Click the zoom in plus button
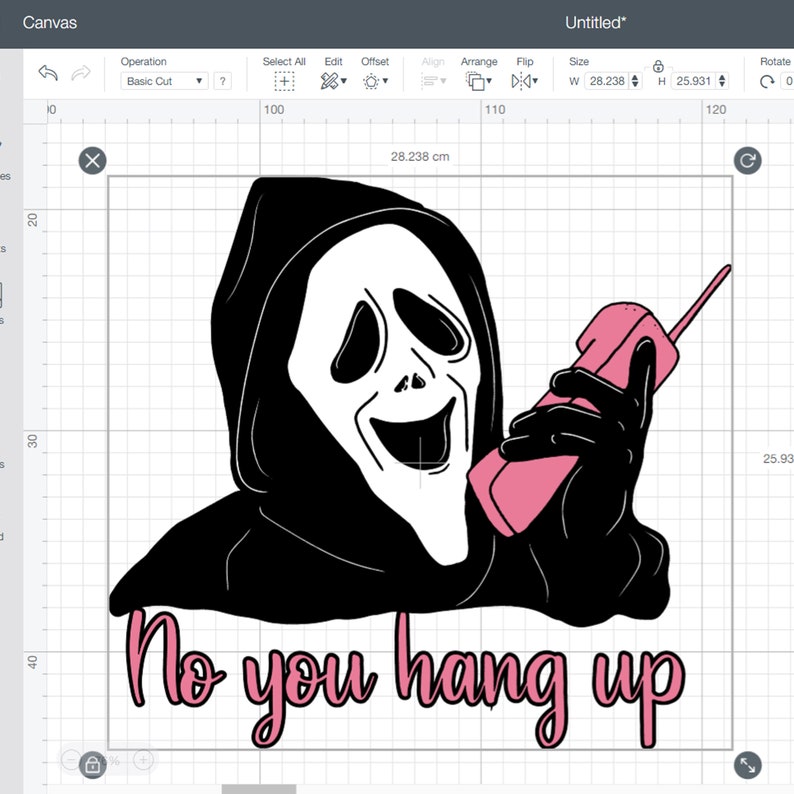Viewport: 794px width, 794px height. click(143, 760)
